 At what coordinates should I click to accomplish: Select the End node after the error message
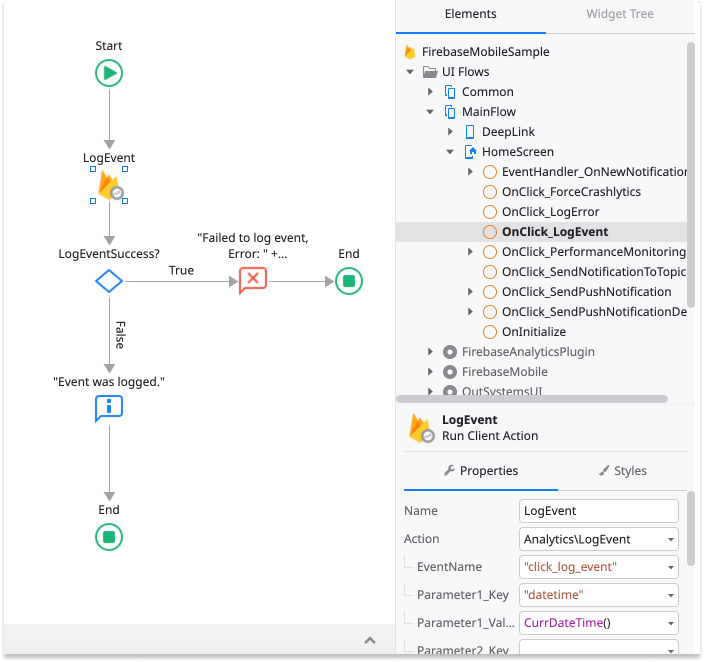tap(349, 281)
